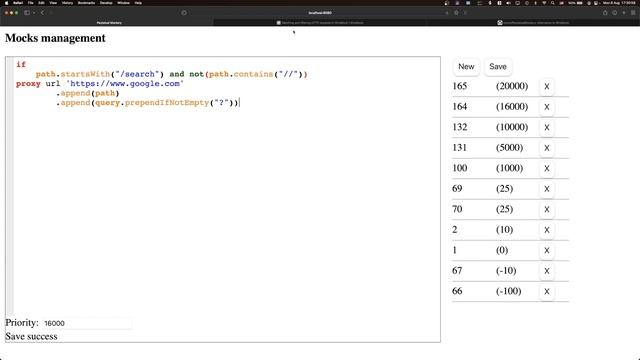The width and height of the screenshot is (640, 360).
Task: Go back with the browser back arrow
Action: 42,13
